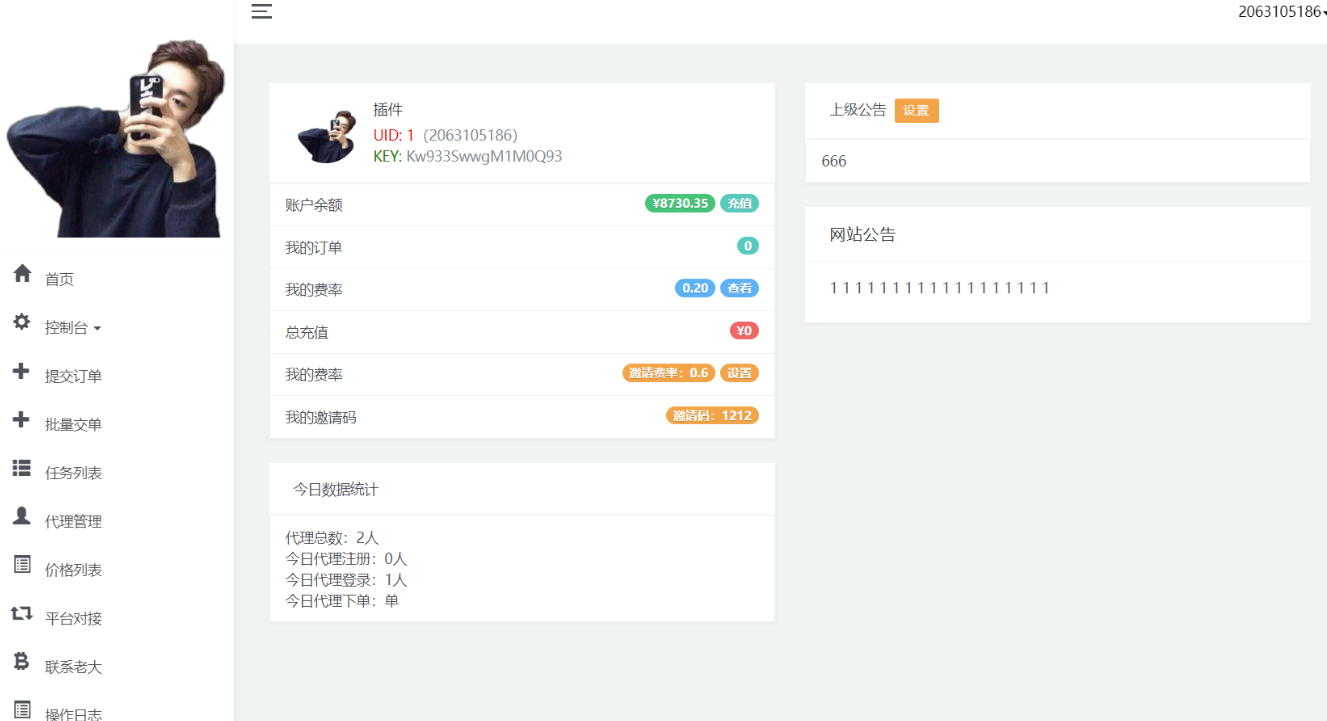Click the list icon for 任务列表
This screenshot has width=1327, height=721.
point(22,468)
